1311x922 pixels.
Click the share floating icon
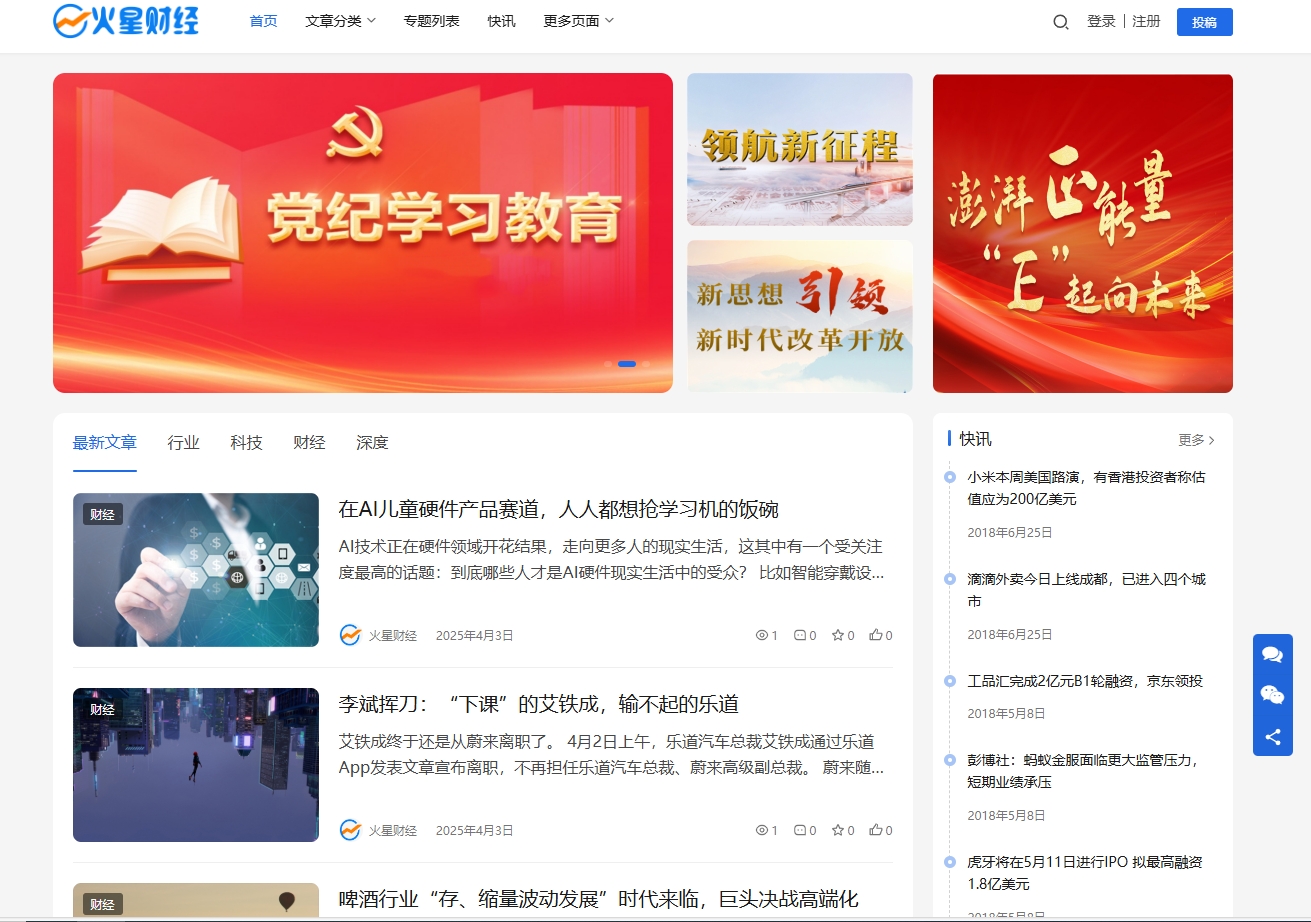[x=1272, y=738]
